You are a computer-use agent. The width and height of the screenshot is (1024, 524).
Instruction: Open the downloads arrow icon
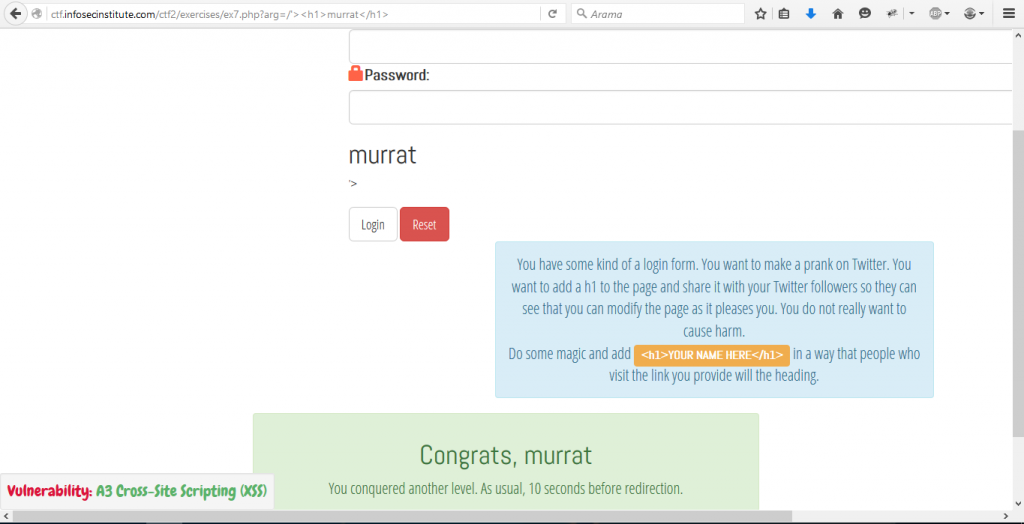coord(811,14)
